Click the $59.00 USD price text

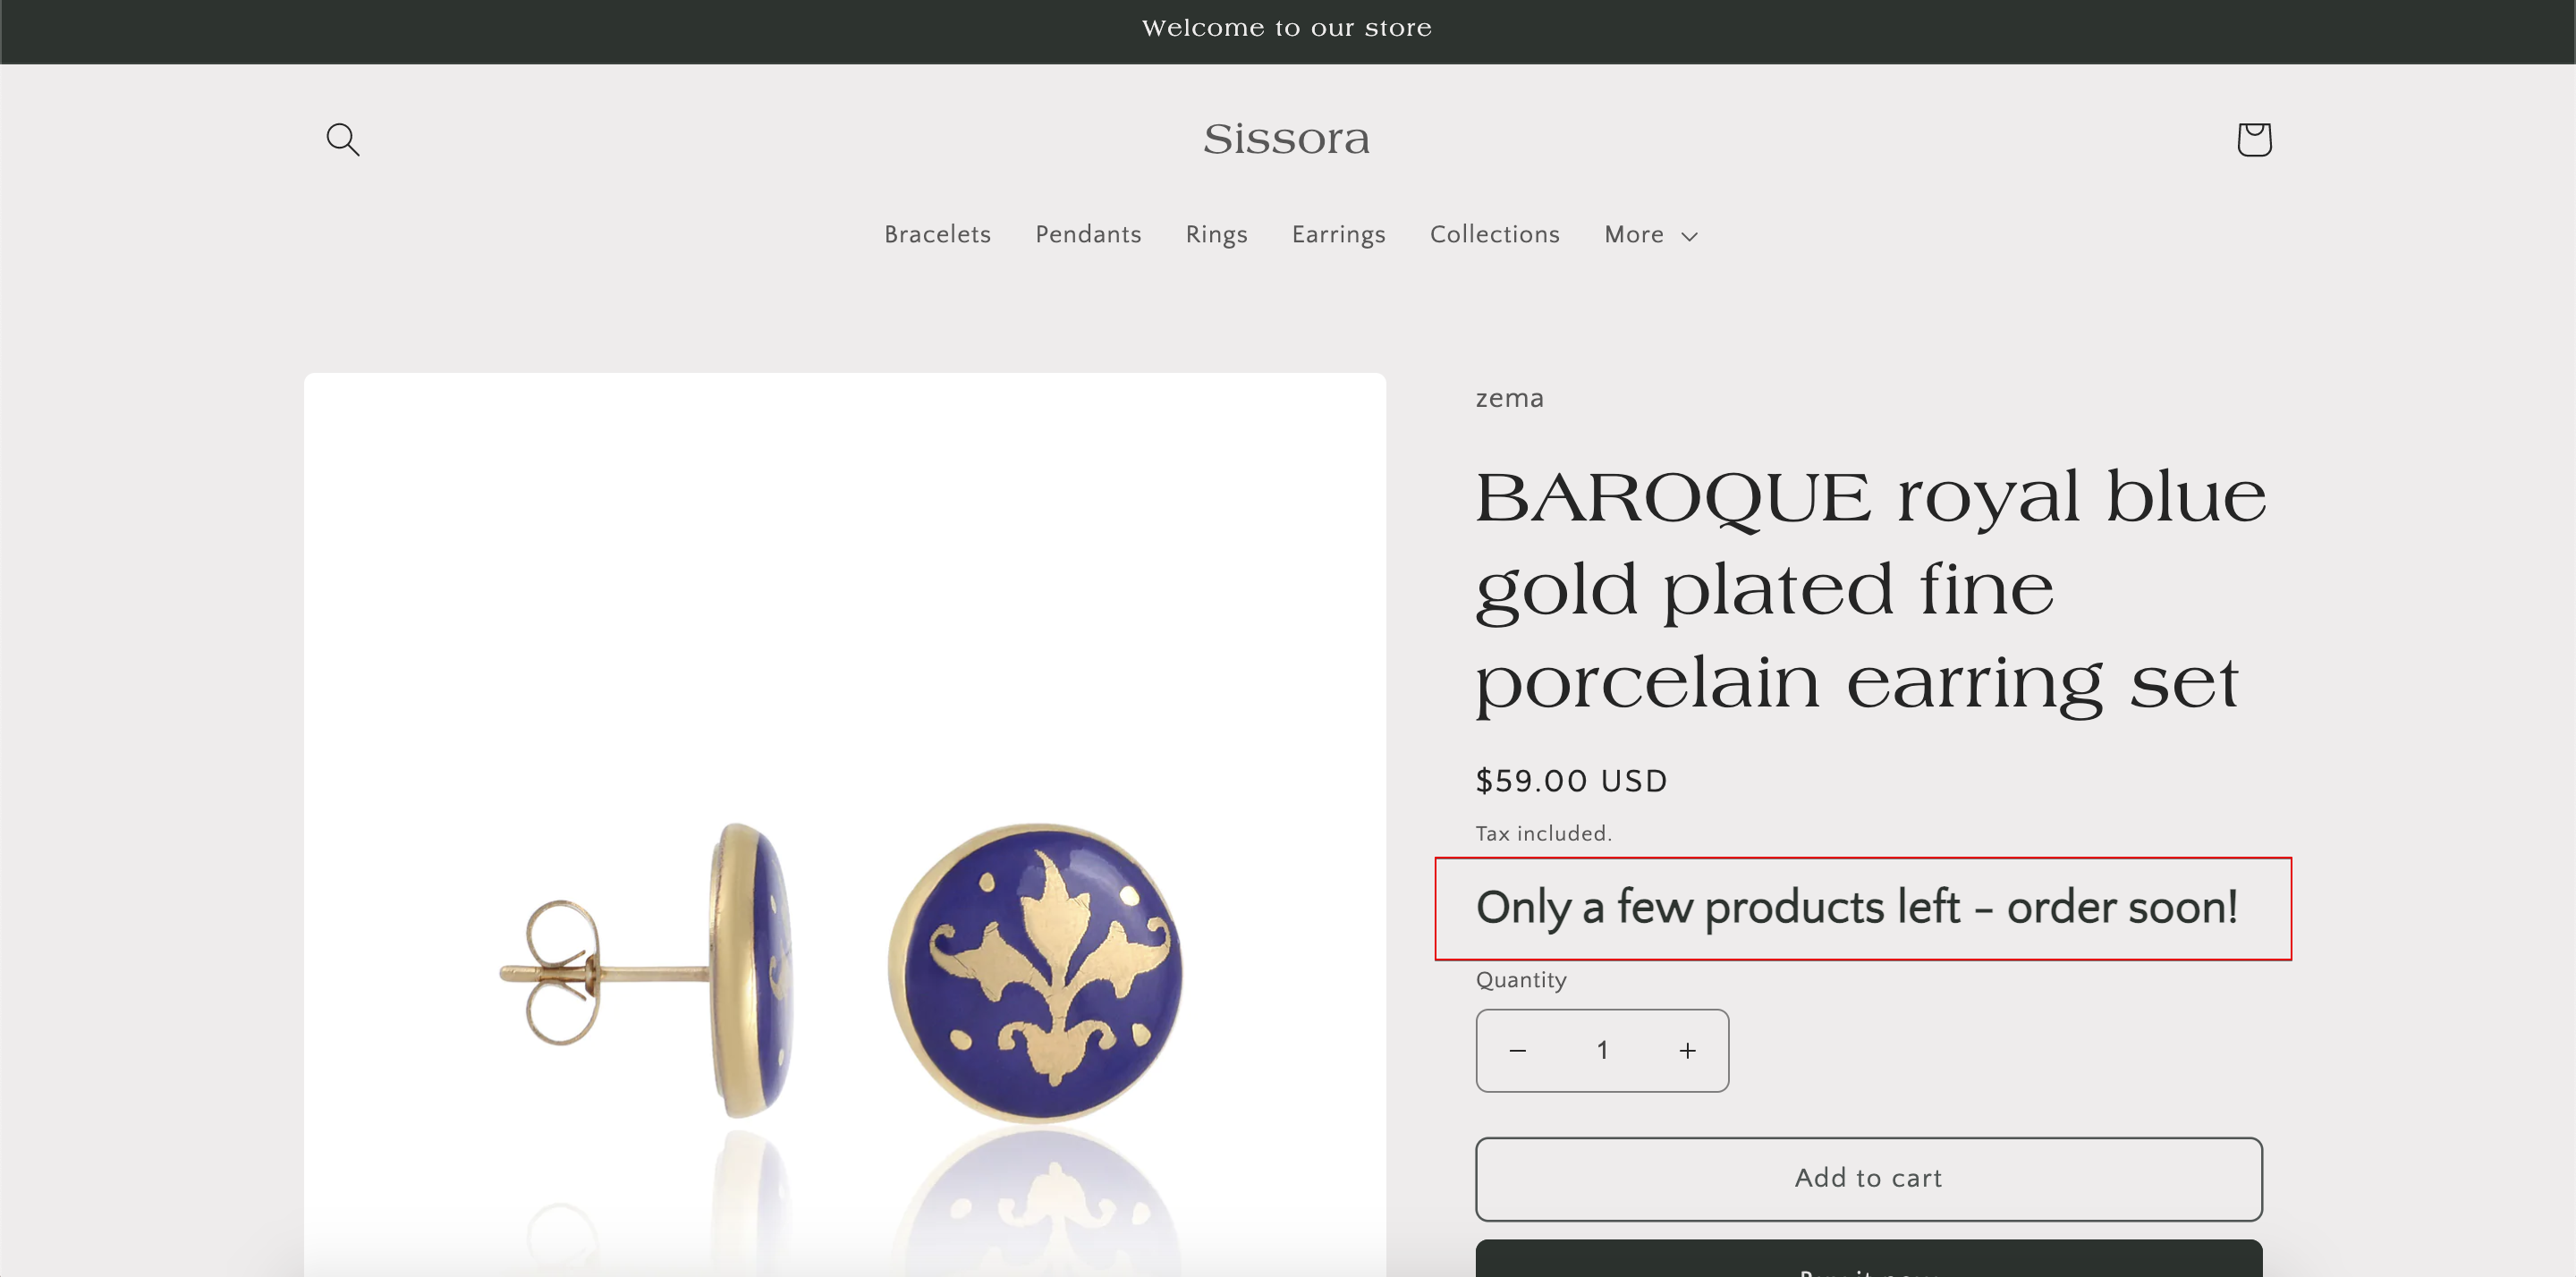tap(1570, 781)
